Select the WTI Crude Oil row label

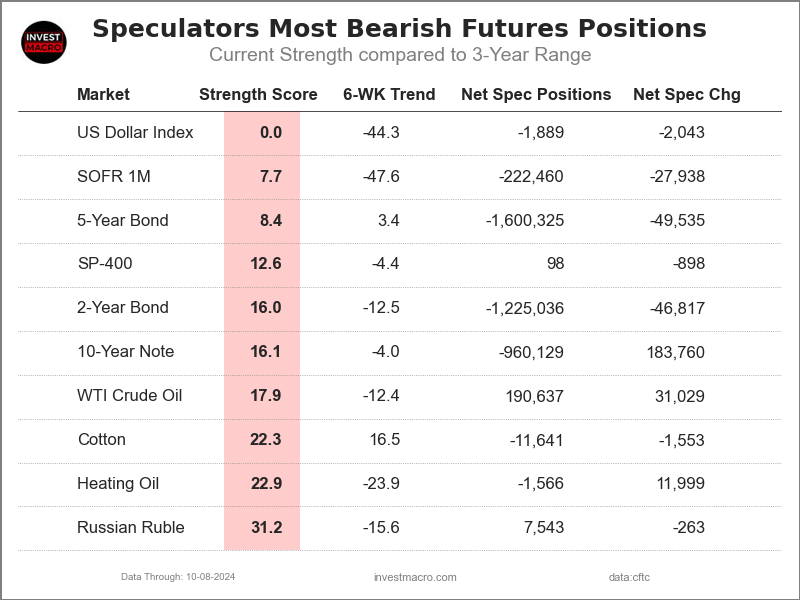[130, 396]
